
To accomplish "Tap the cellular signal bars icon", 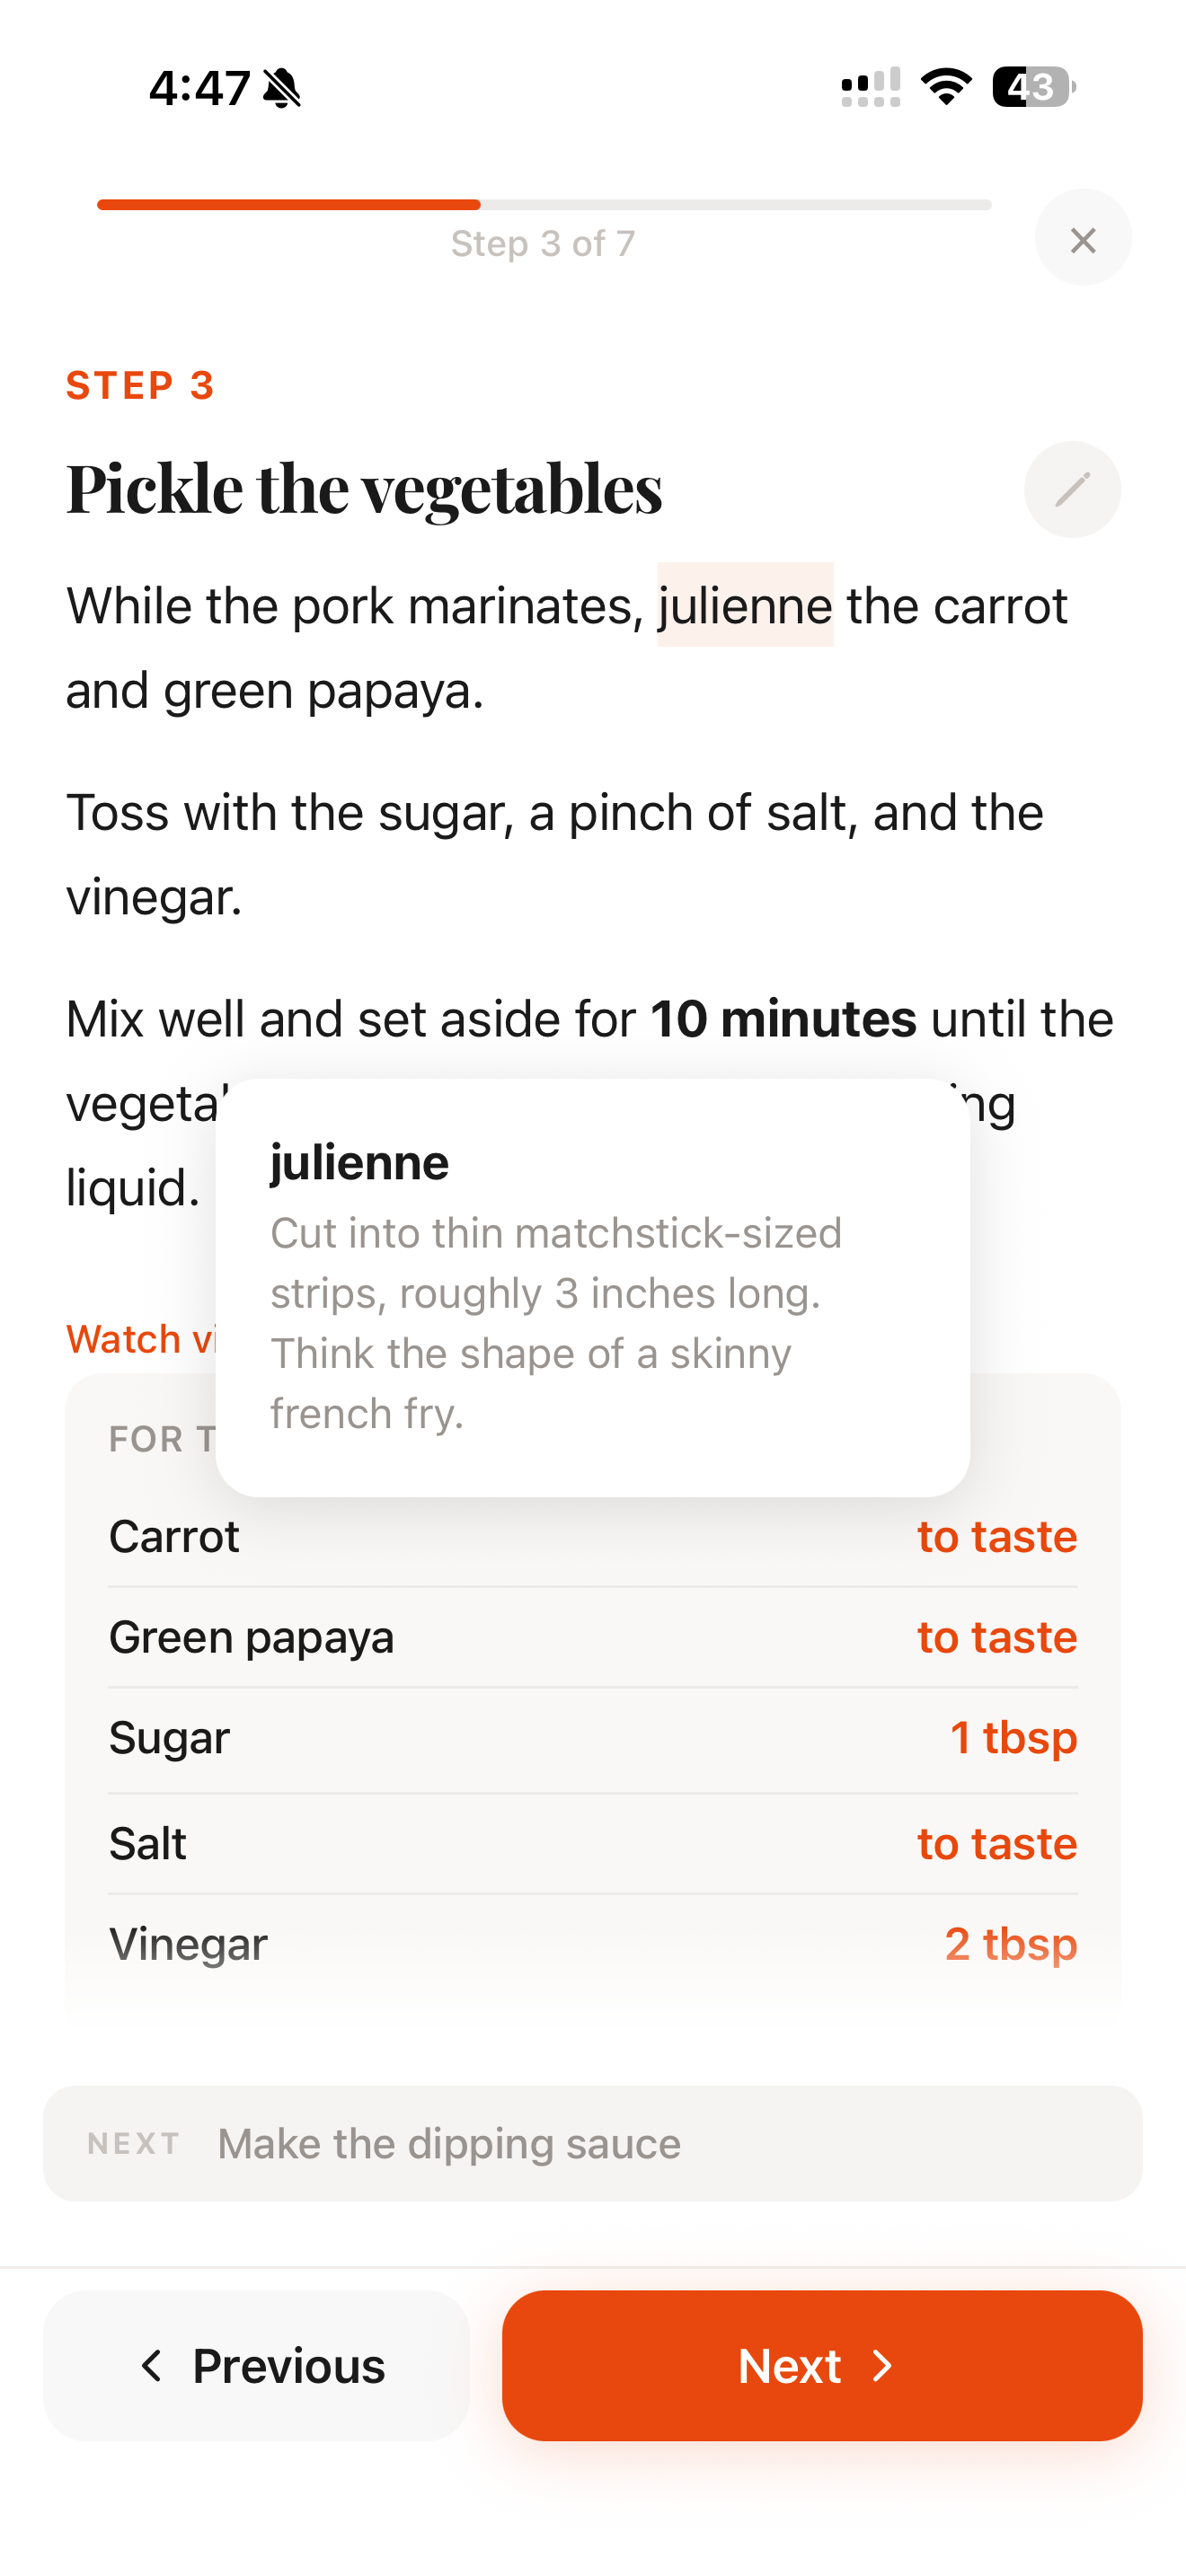I will click(x=870, y=87).
